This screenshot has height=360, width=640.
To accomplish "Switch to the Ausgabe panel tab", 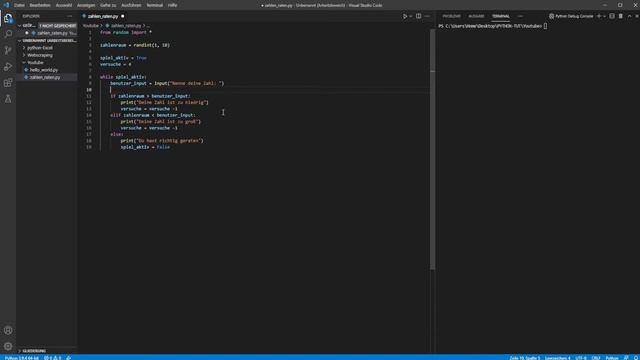I will (x=476, y=16).
